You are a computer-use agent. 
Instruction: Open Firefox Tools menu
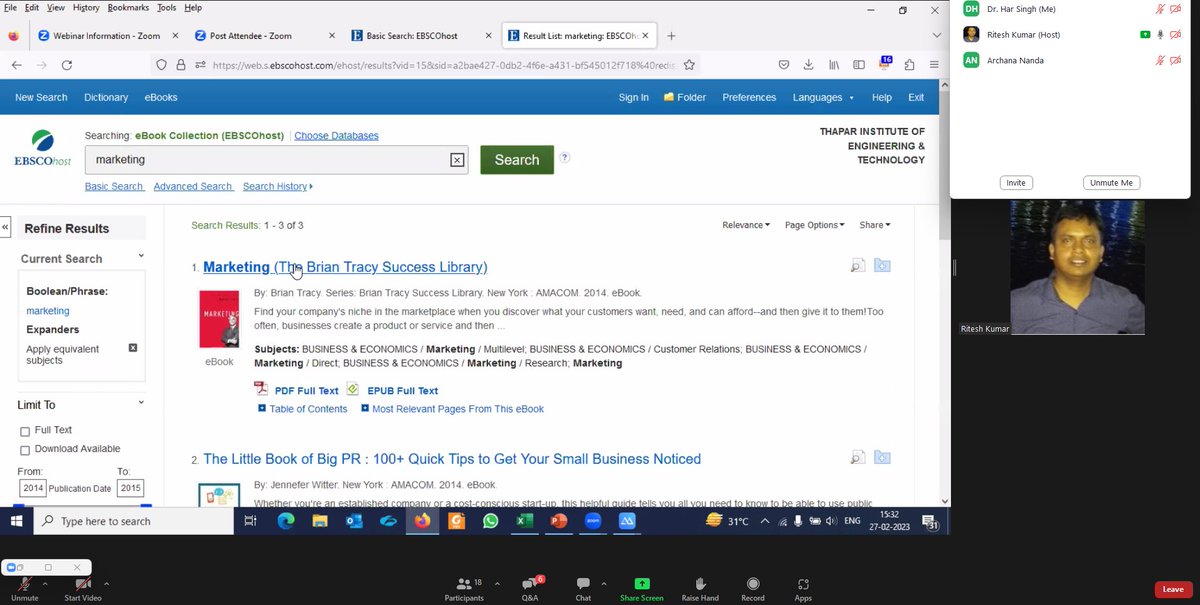tap(166, 7)
